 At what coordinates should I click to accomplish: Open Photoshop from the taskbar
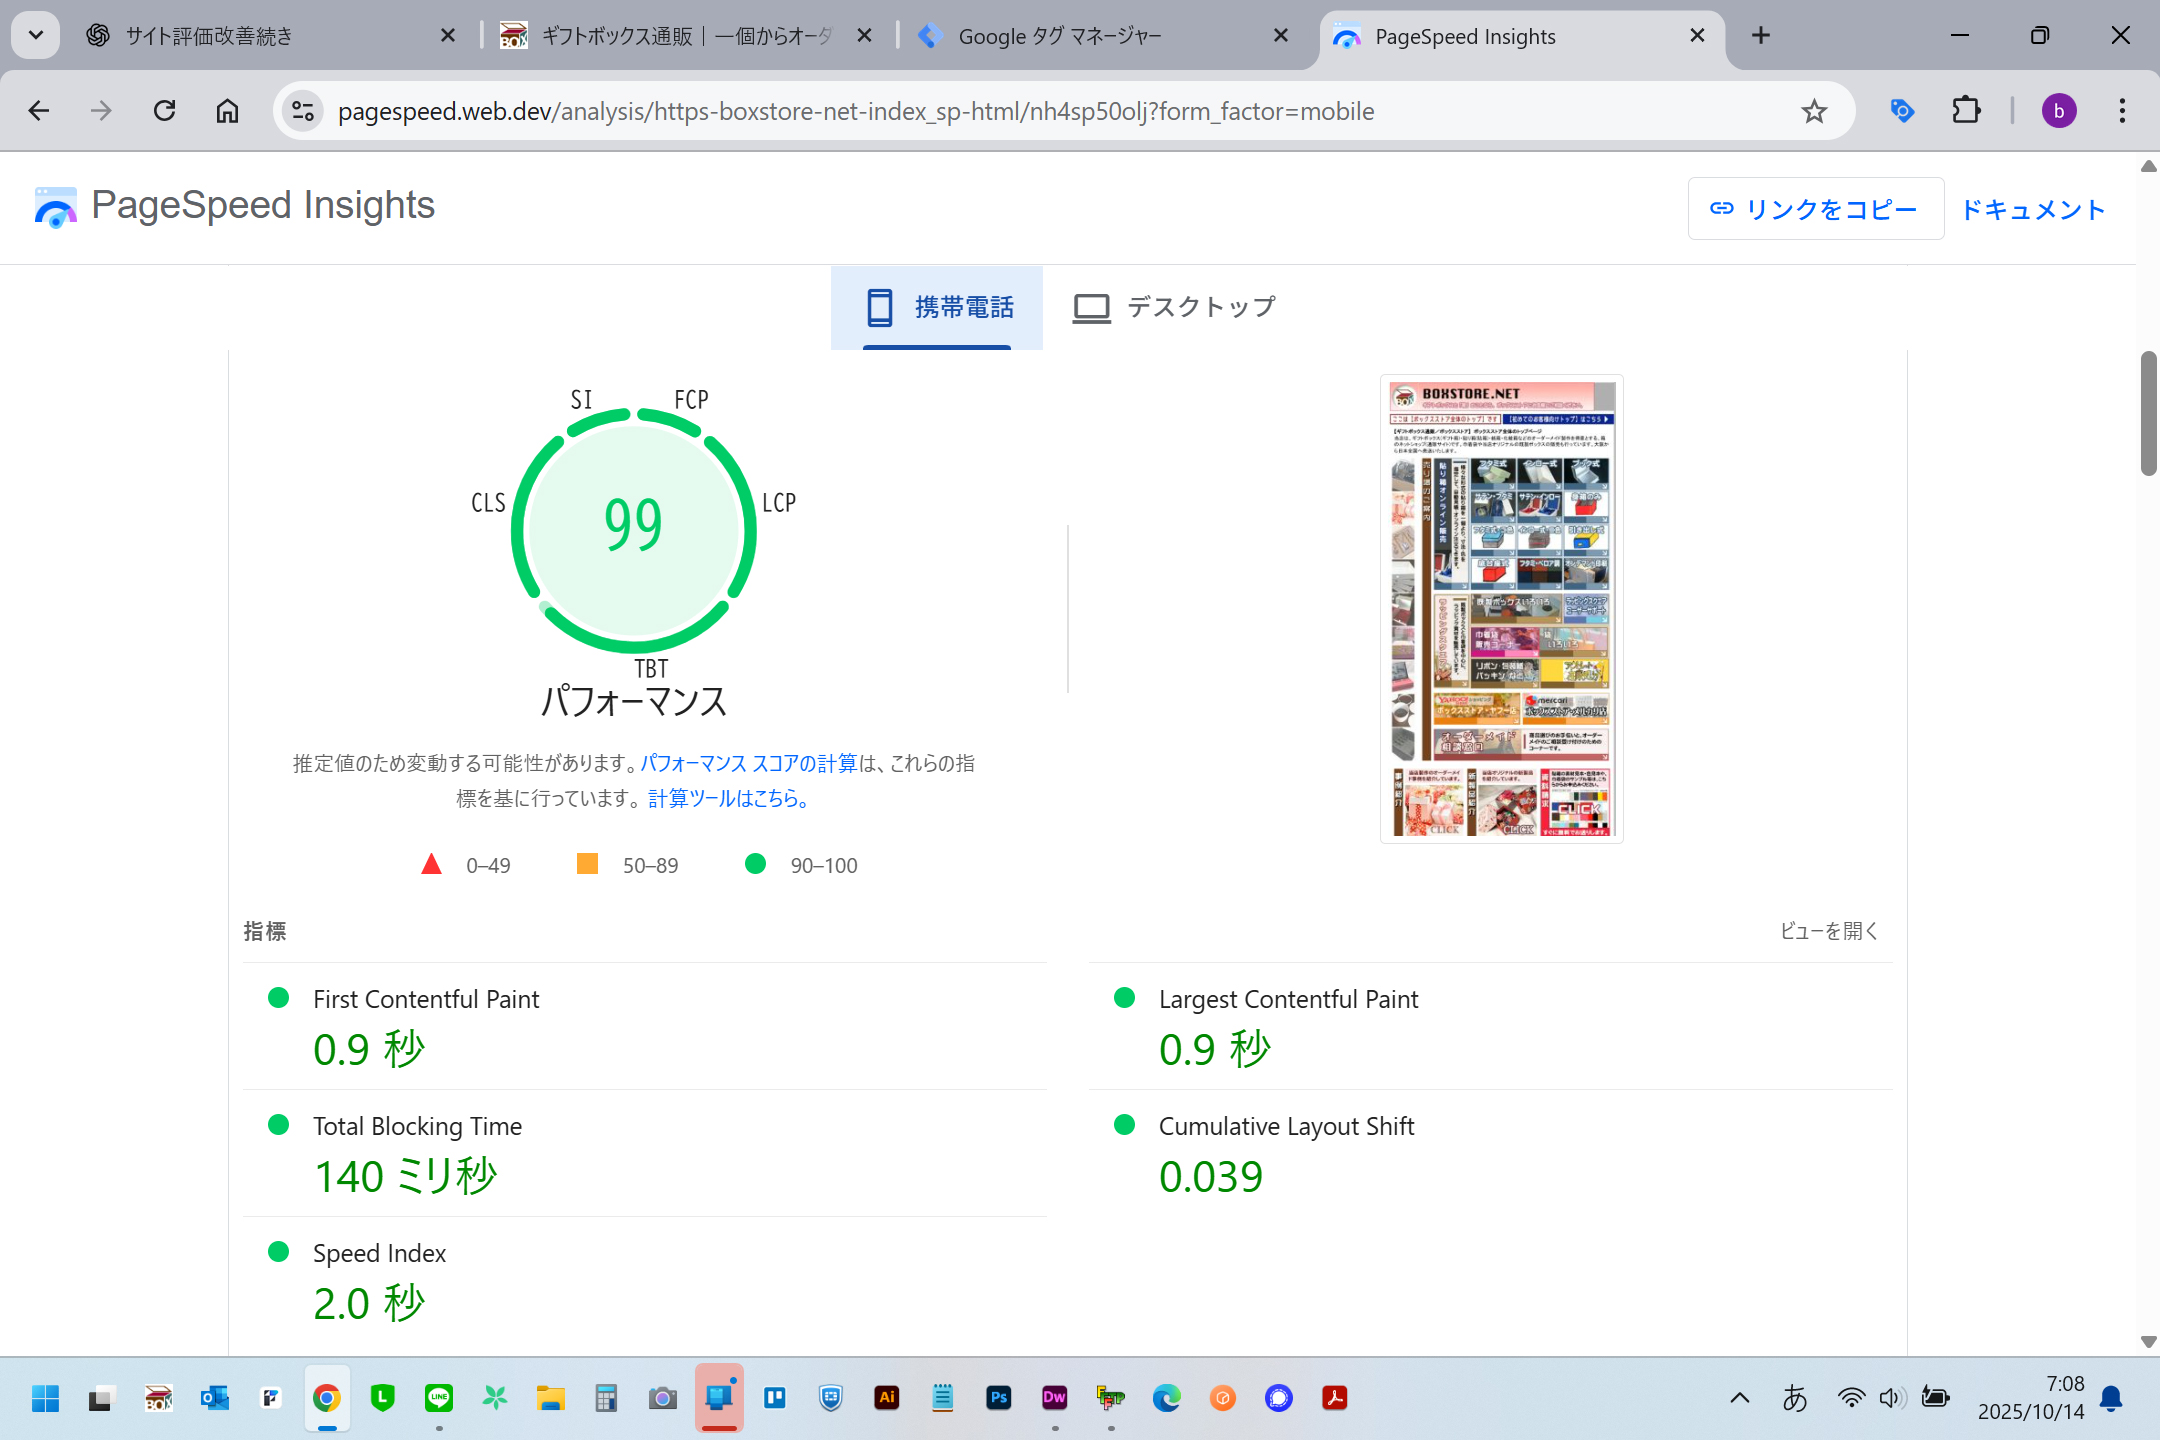(998, 1398)
